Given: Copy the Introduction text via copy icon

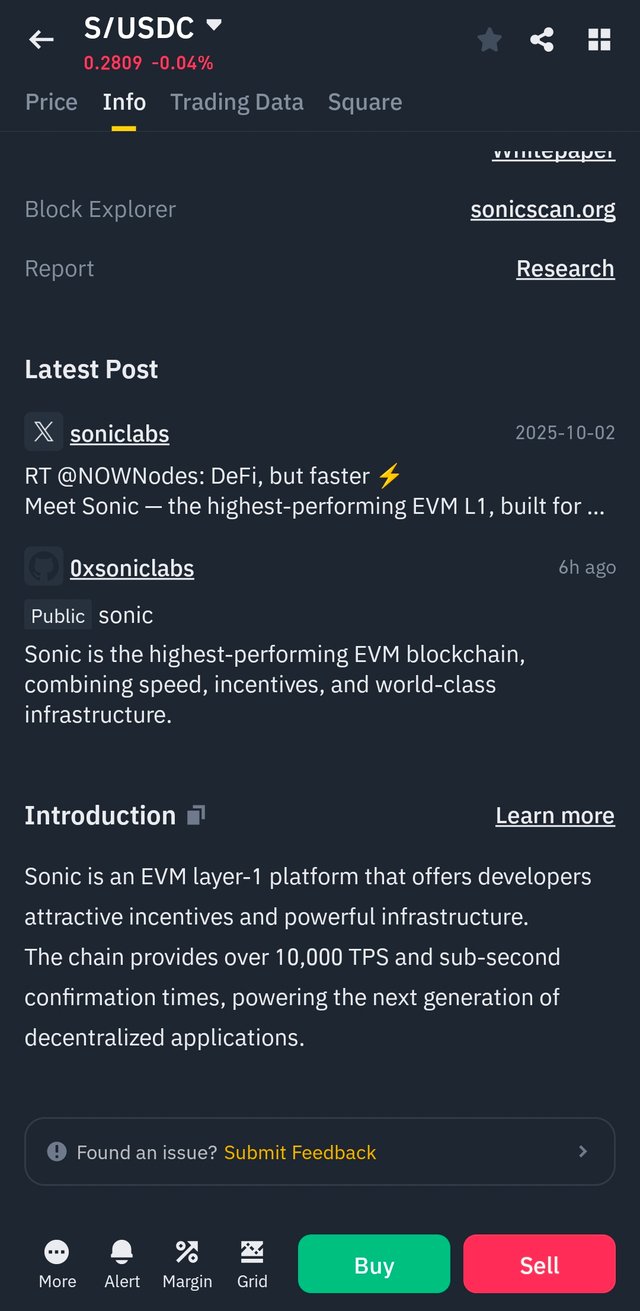Looking at the screenshot, I should coord(196,815).
